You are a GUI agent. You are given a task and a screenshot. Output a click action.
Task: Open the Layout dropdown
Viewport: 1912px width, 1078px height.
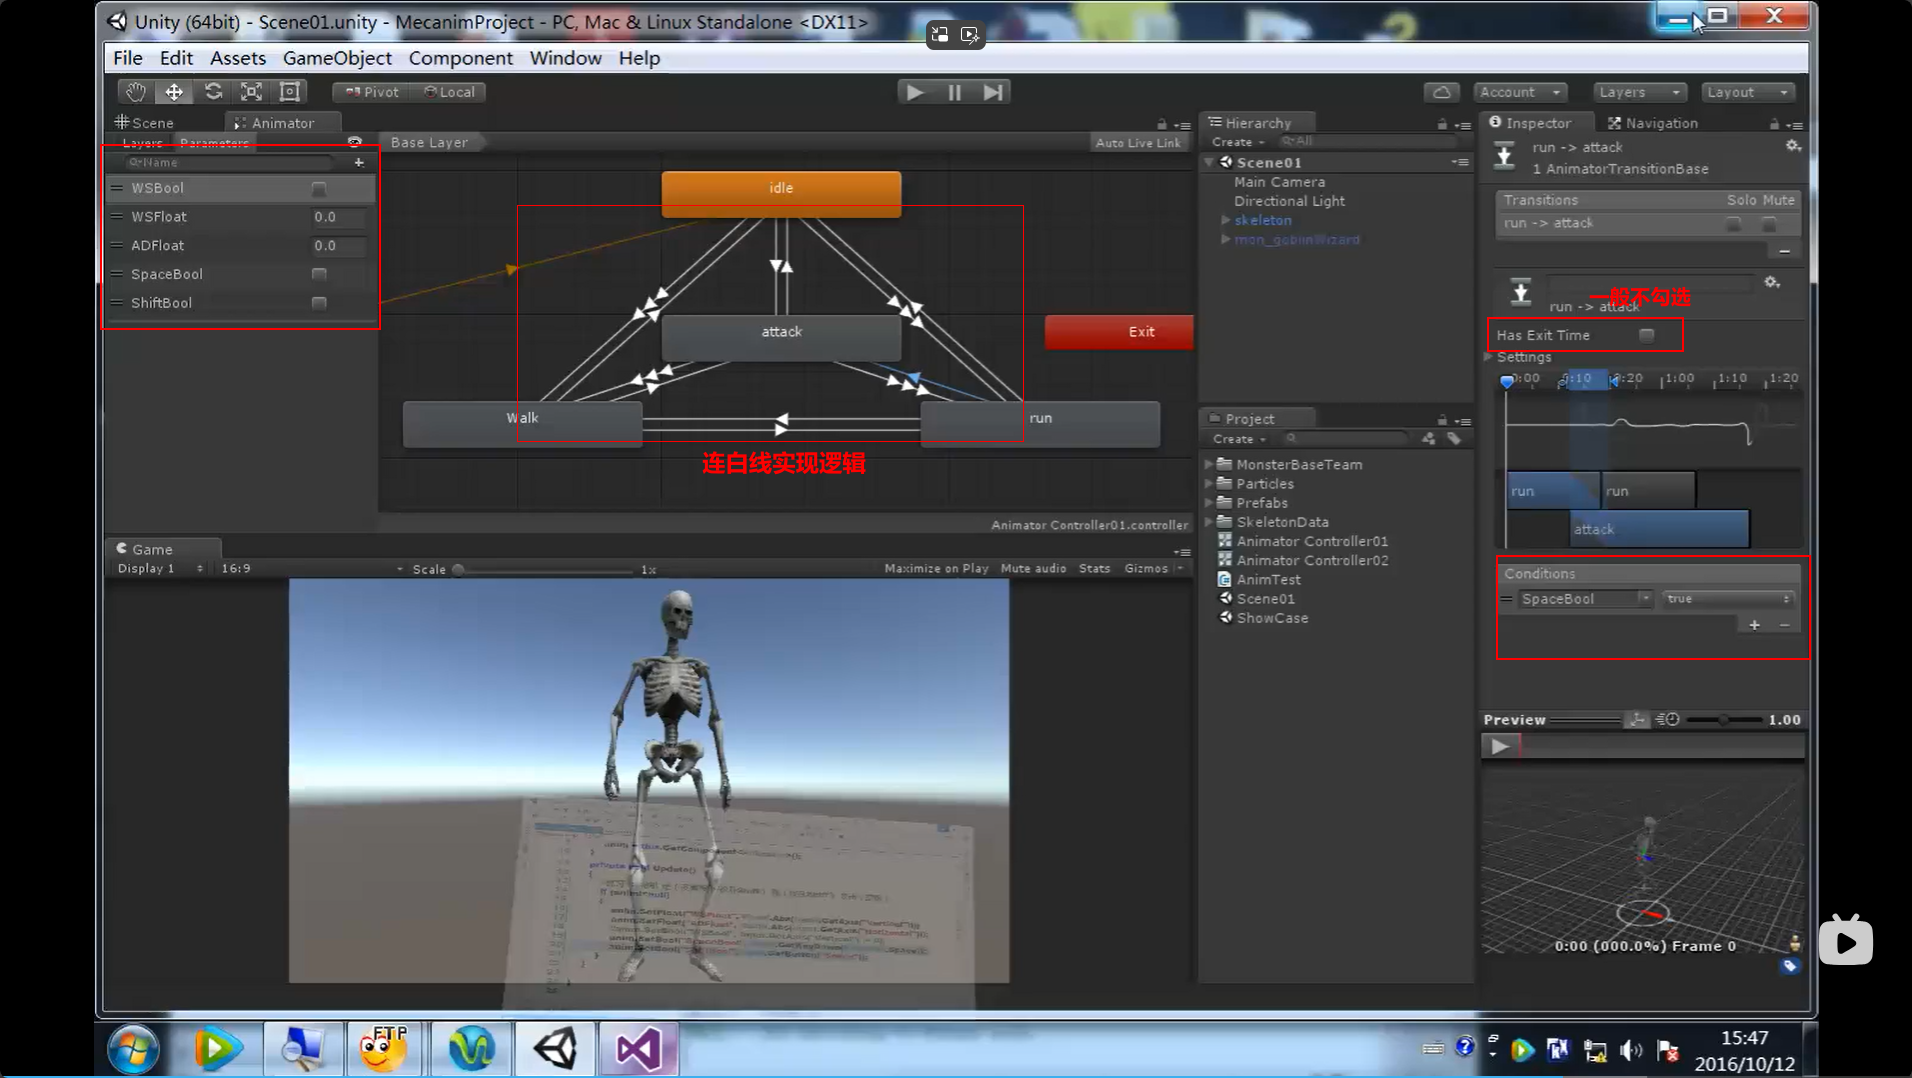click(1748, 92)
